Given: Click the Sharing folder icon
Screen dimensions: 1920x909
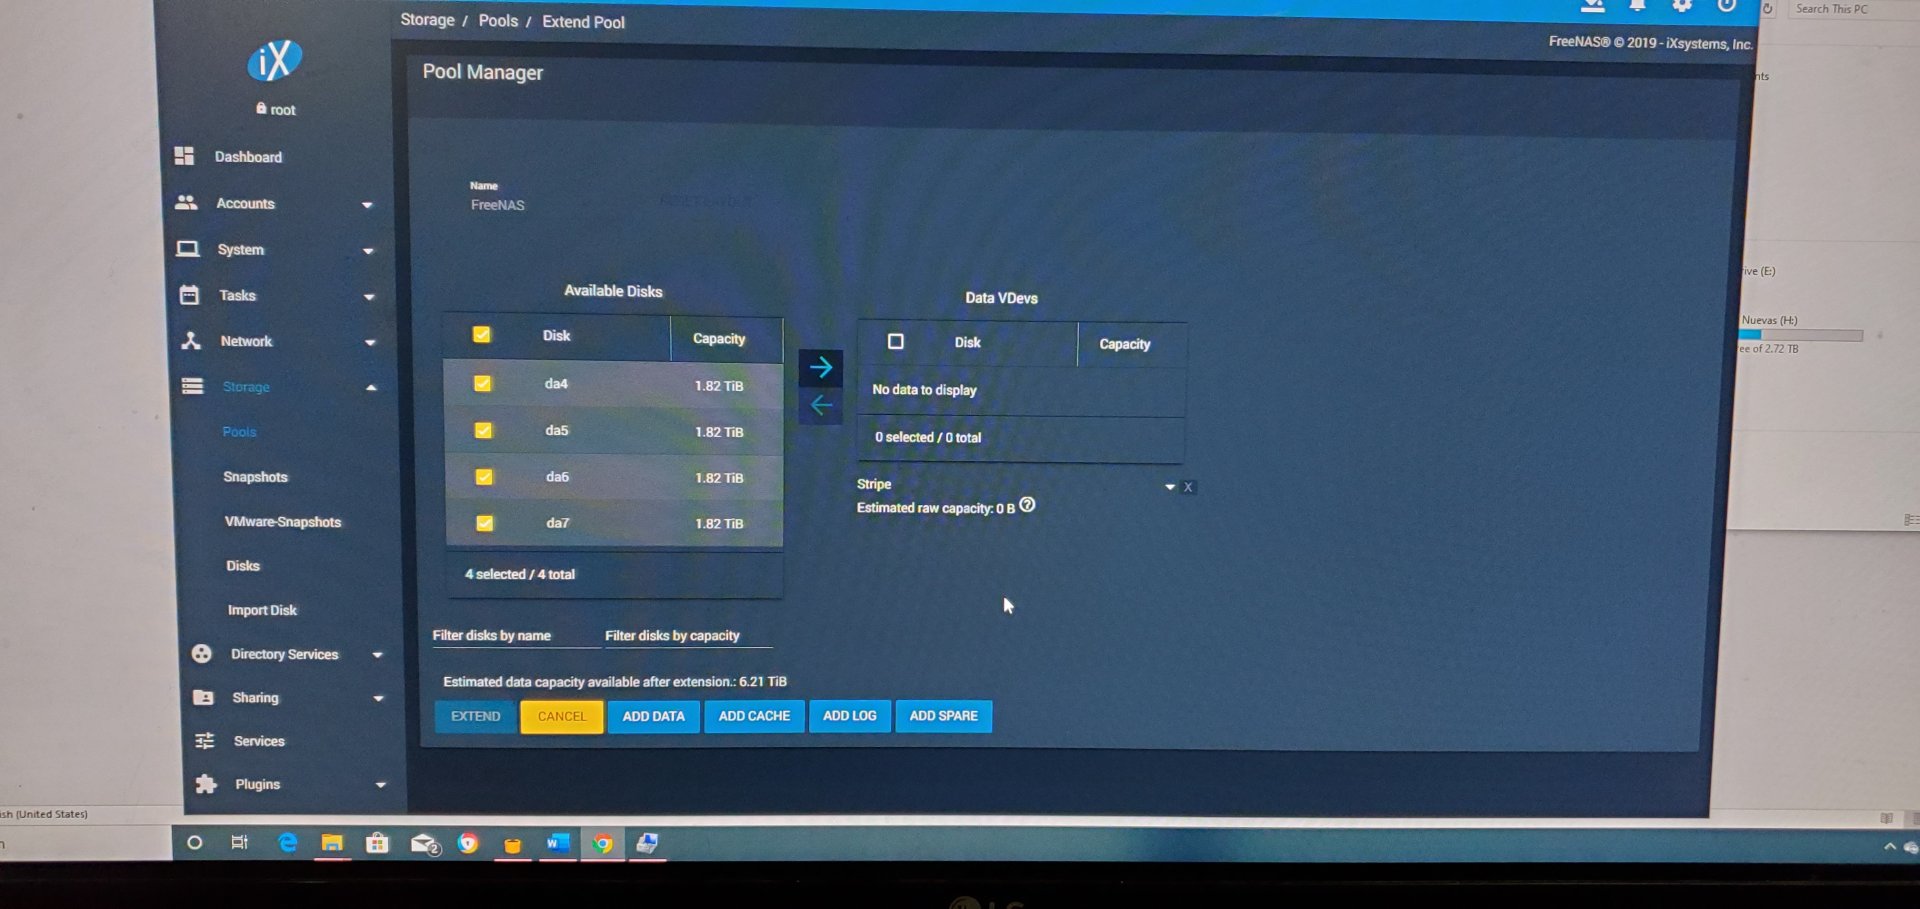Looking at the screenshot, I should coord(203,697).
